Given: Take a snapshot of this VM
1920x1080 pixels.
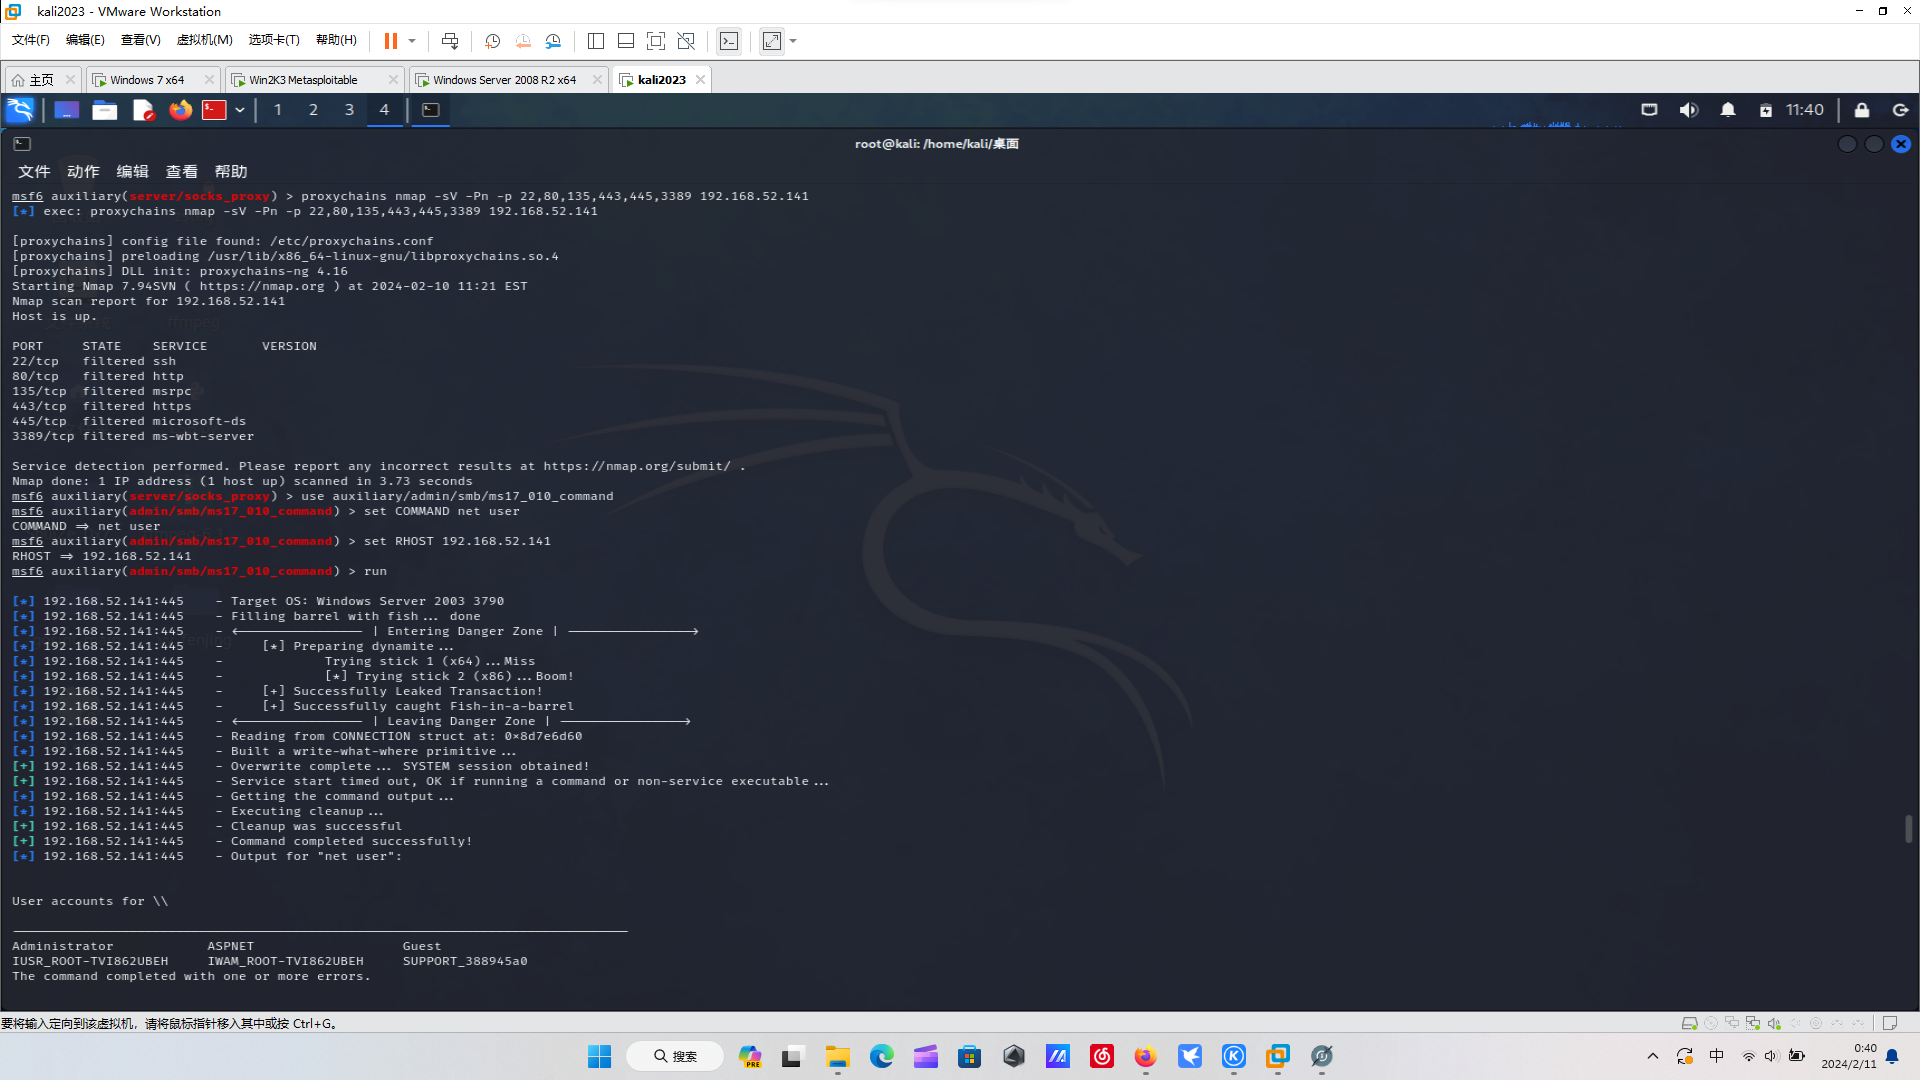Looking at the screenshot, I should tap(492, 41).
